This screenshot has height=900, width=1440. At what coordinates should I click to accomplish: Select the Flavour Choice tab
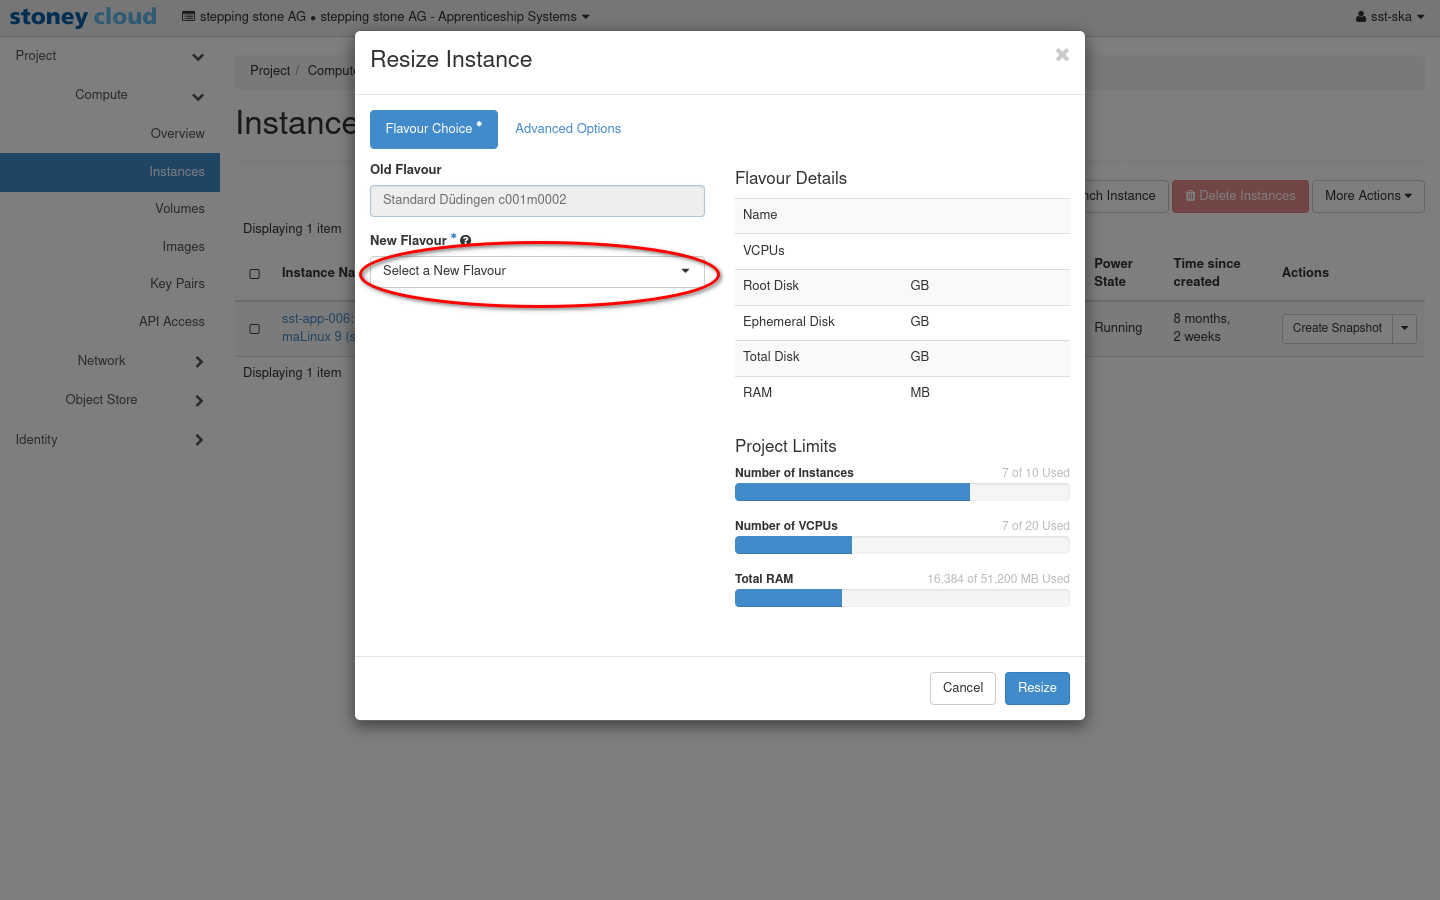[433, 129]
